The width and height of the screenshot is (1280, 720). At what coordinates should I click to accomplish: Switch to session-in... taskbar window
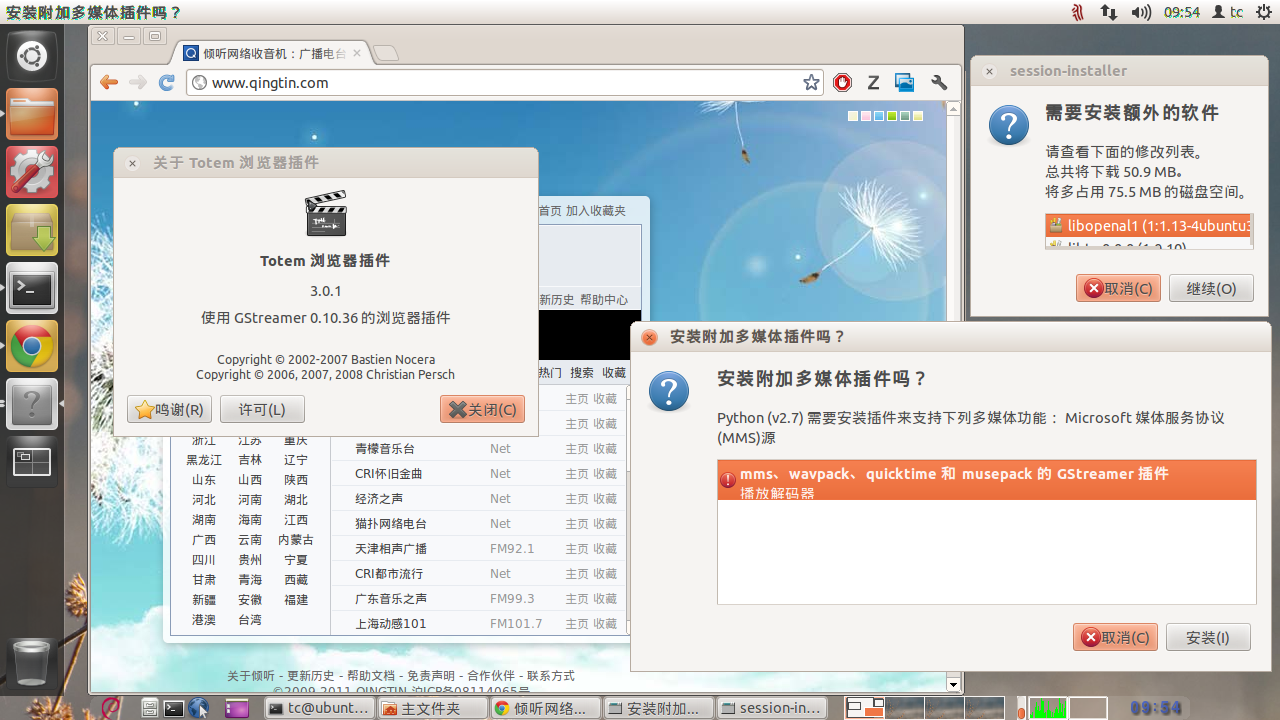point(772,708)
